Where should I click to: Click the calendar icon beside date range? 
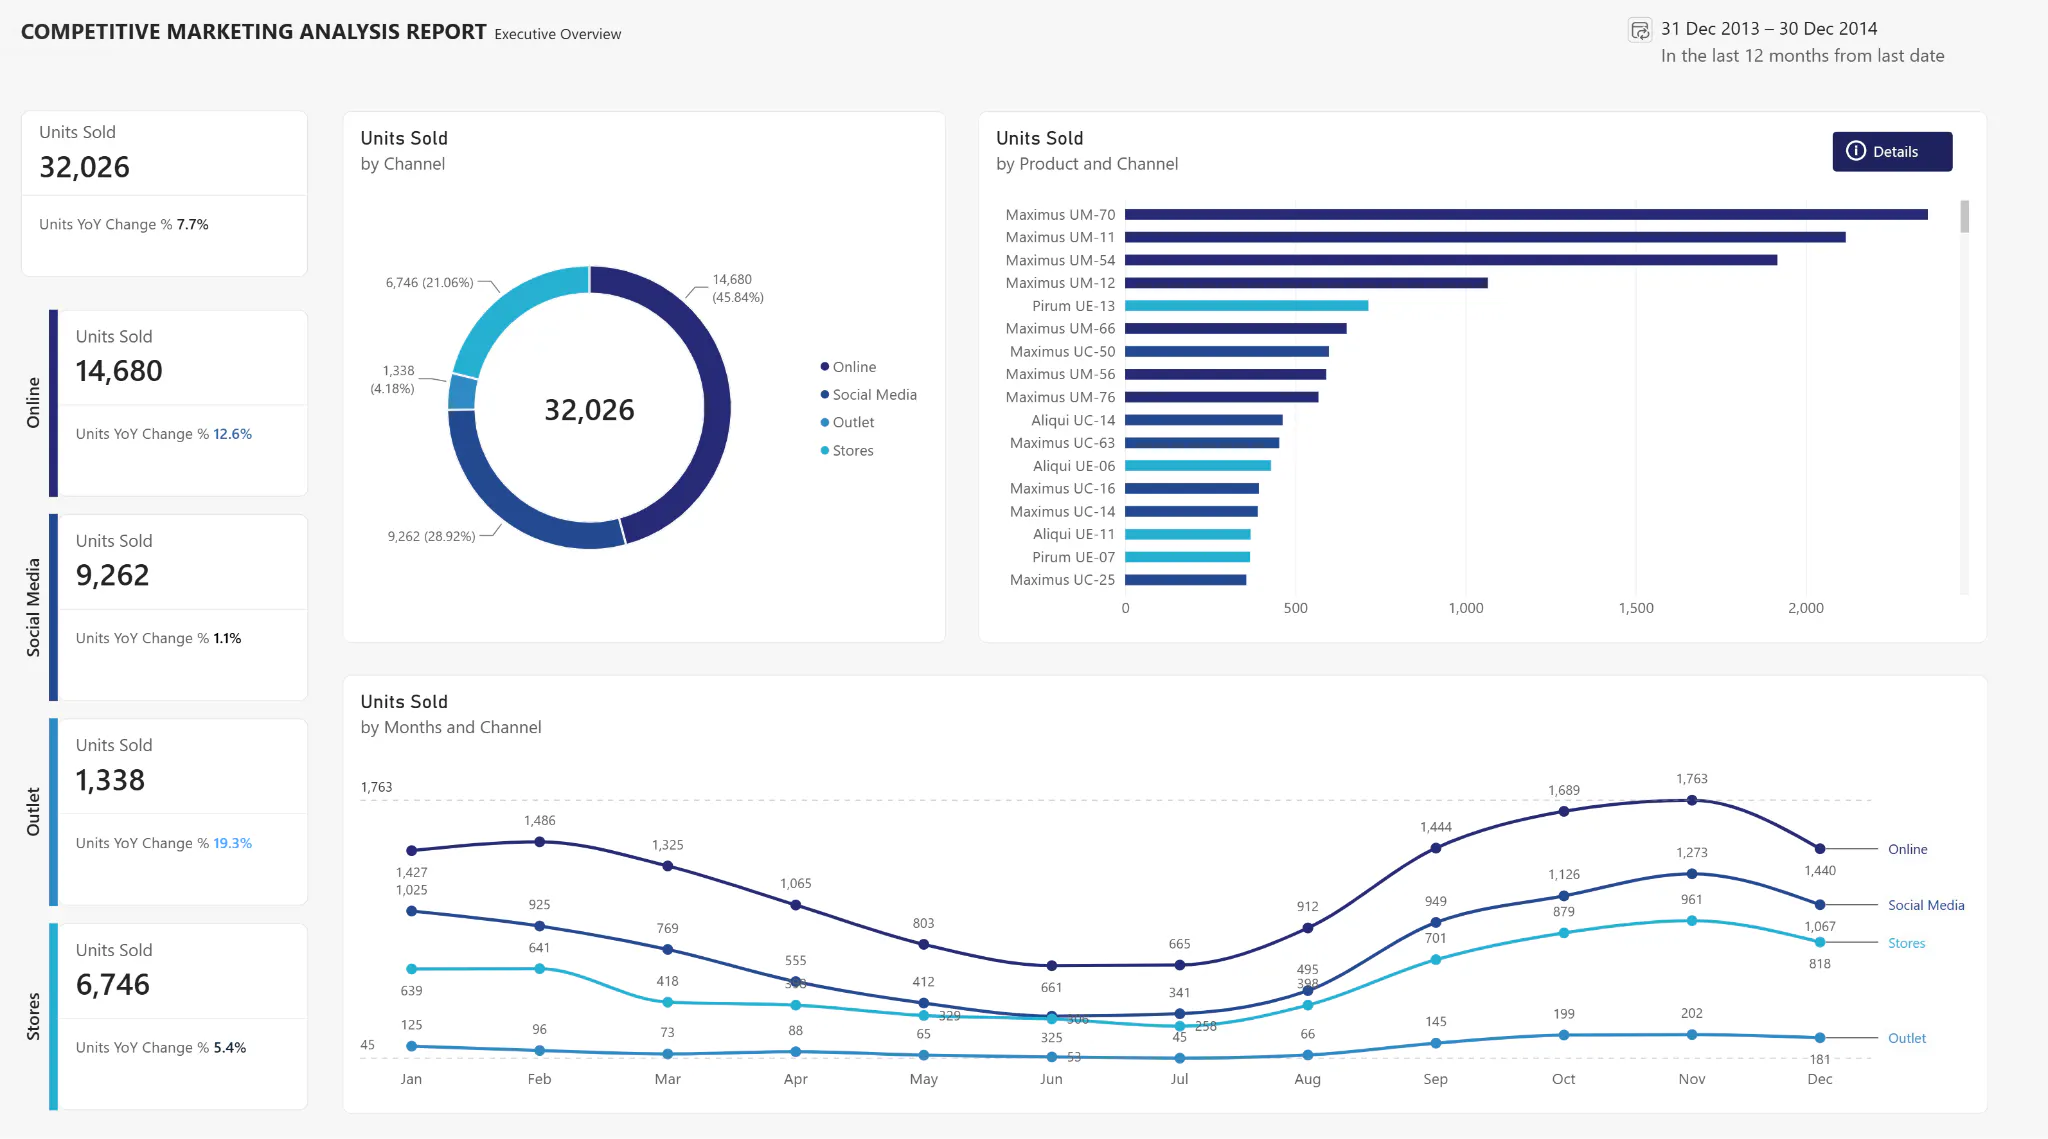1640,30
